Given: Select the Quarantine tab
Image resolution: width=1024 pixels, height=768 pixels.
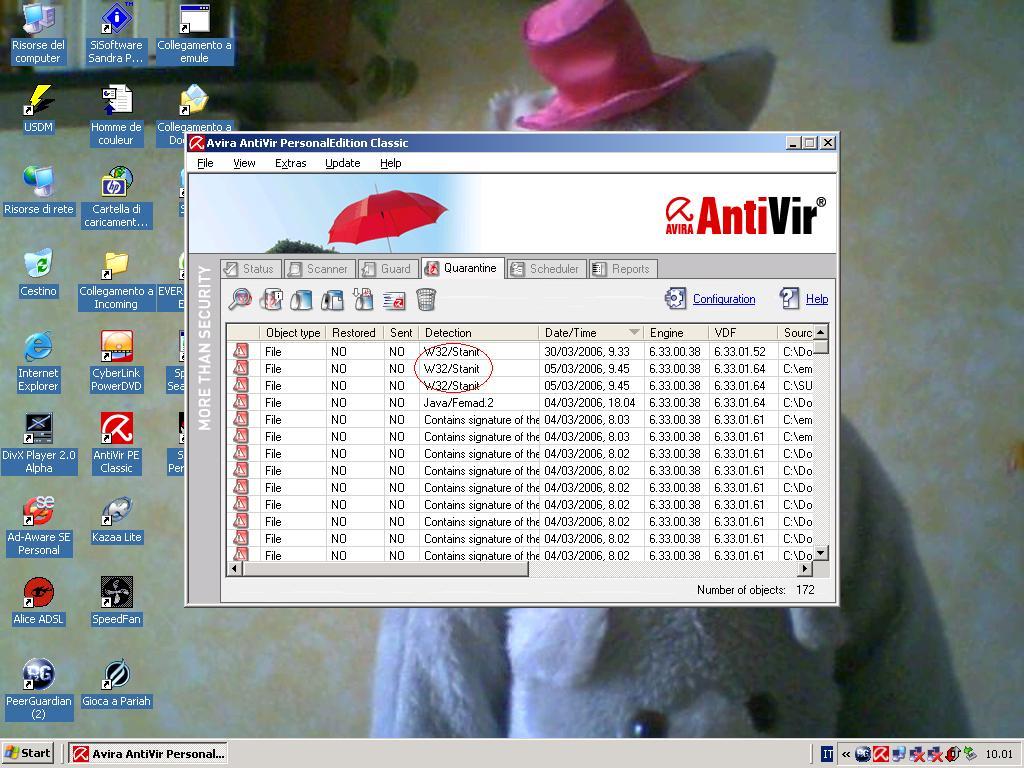Looking at the screenshot, I should tap(462, 268).
